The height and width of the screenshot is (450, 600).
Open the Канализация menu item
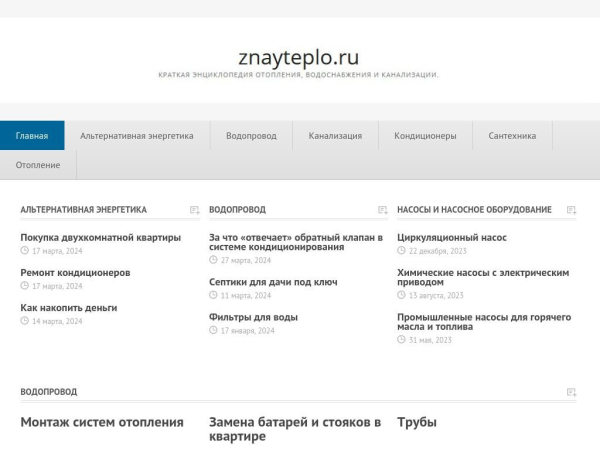point(335,135)
